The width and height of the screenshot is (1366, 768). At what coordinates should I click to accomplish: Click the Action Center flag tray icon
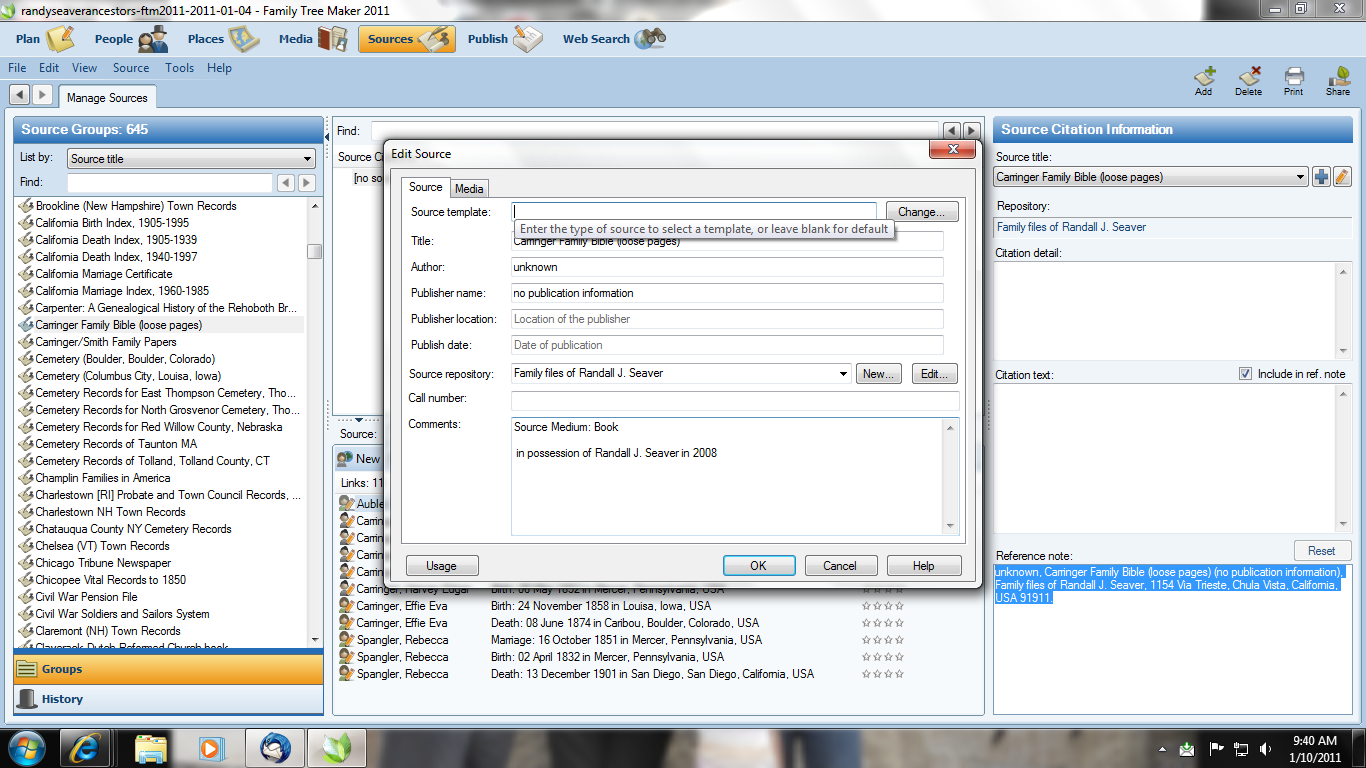(x=1217, y=748)
